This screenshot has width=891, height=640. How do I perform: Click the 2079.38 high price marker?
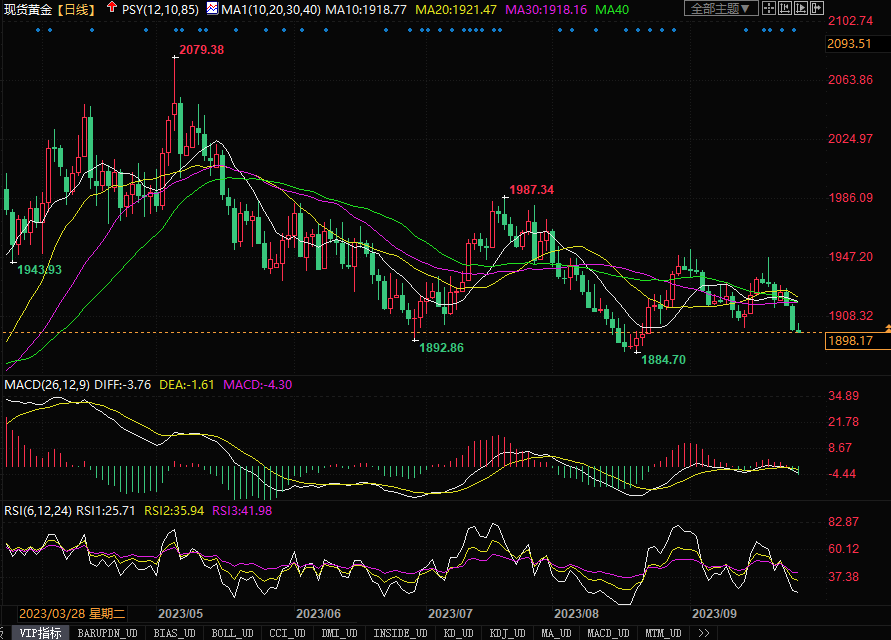tap(201, 50)
